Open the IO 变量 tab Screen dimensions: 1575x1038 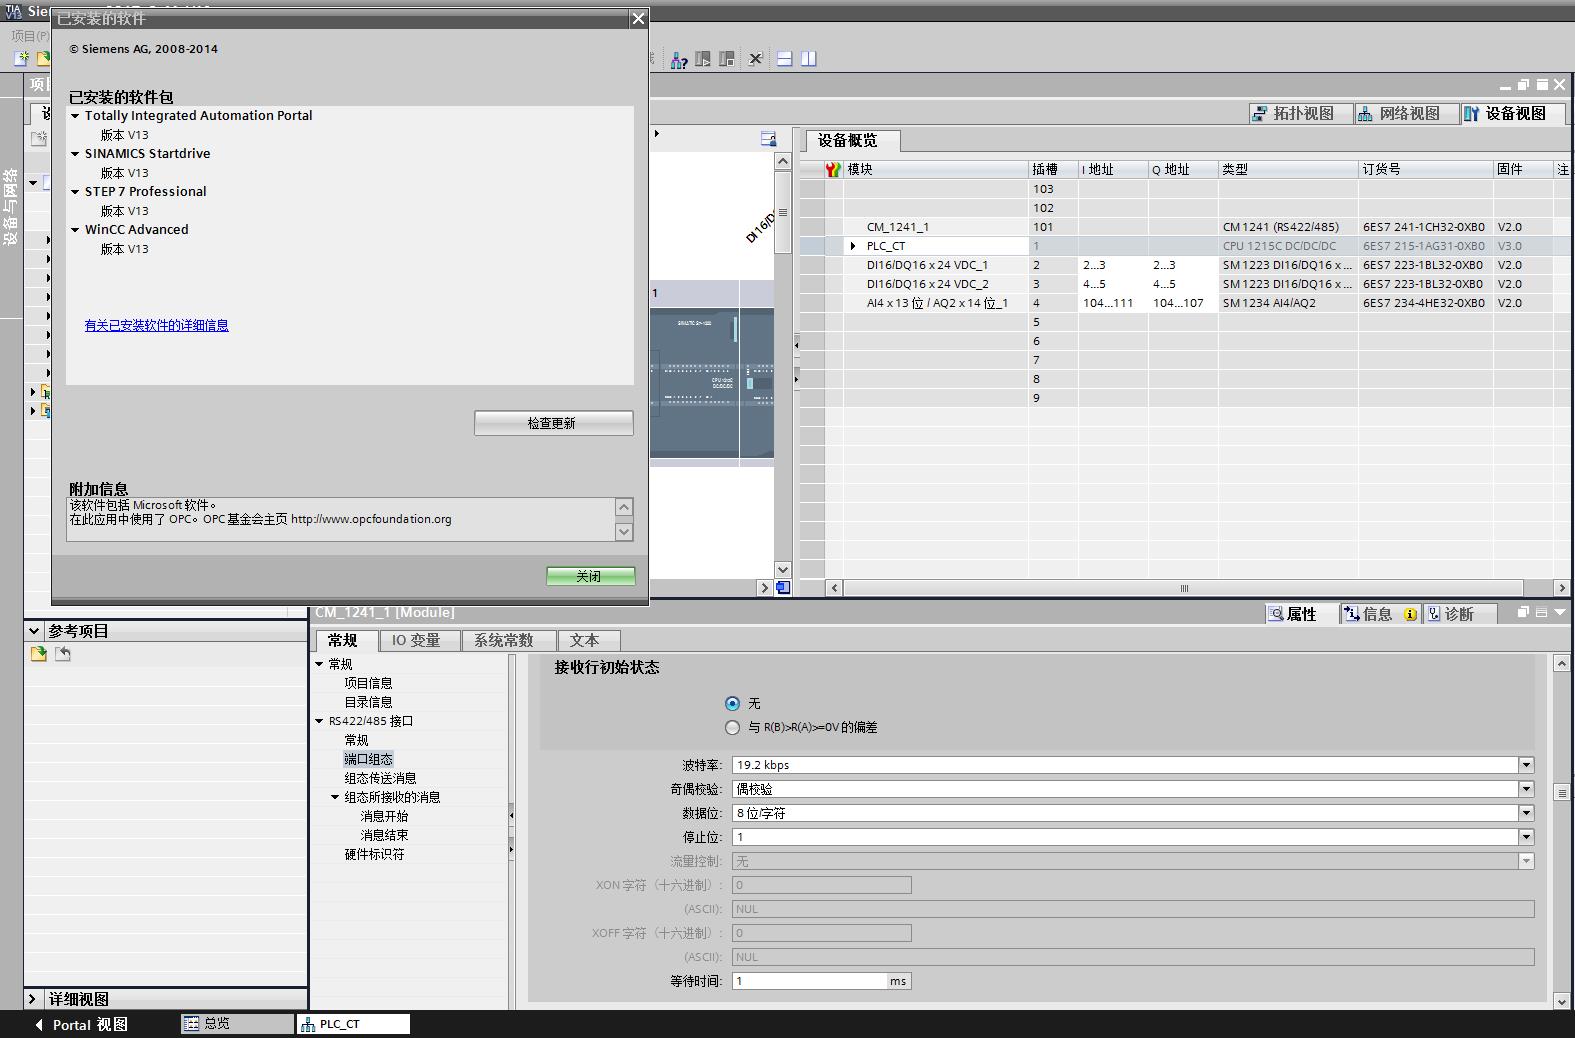(x=420, y=641)
